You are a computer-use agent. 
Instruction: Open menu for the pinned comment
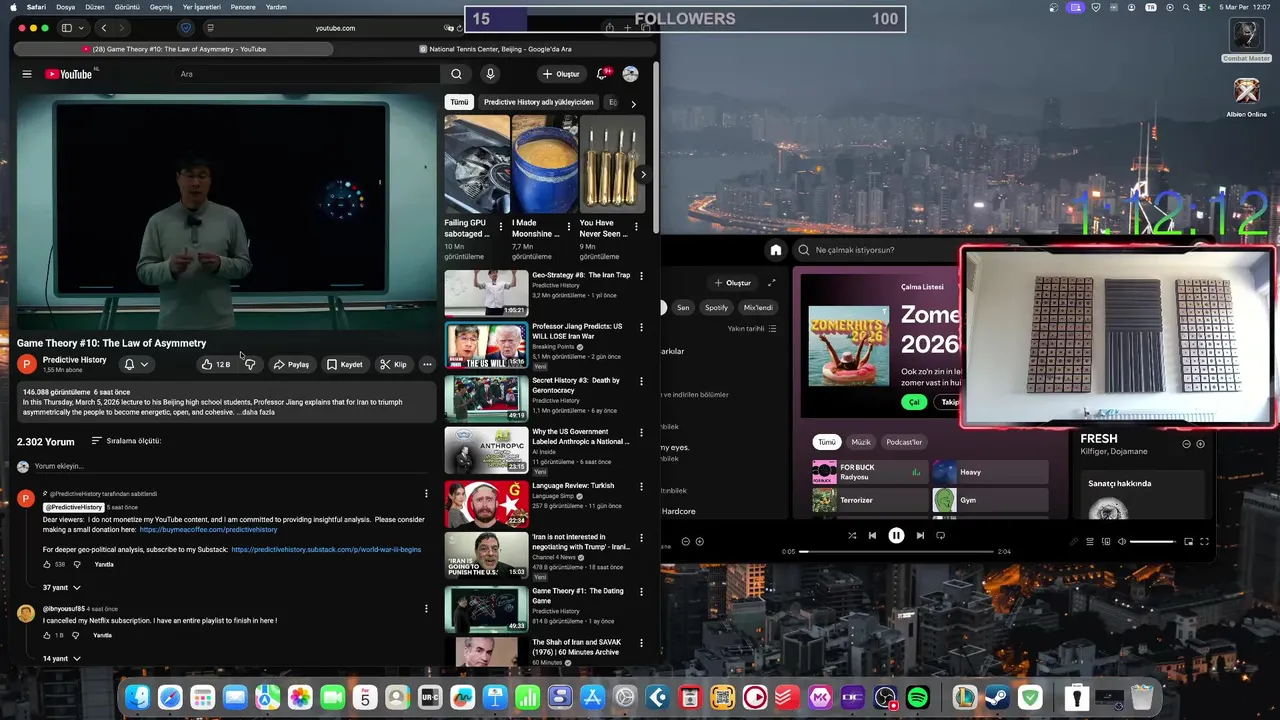click(x=426, y=493)
